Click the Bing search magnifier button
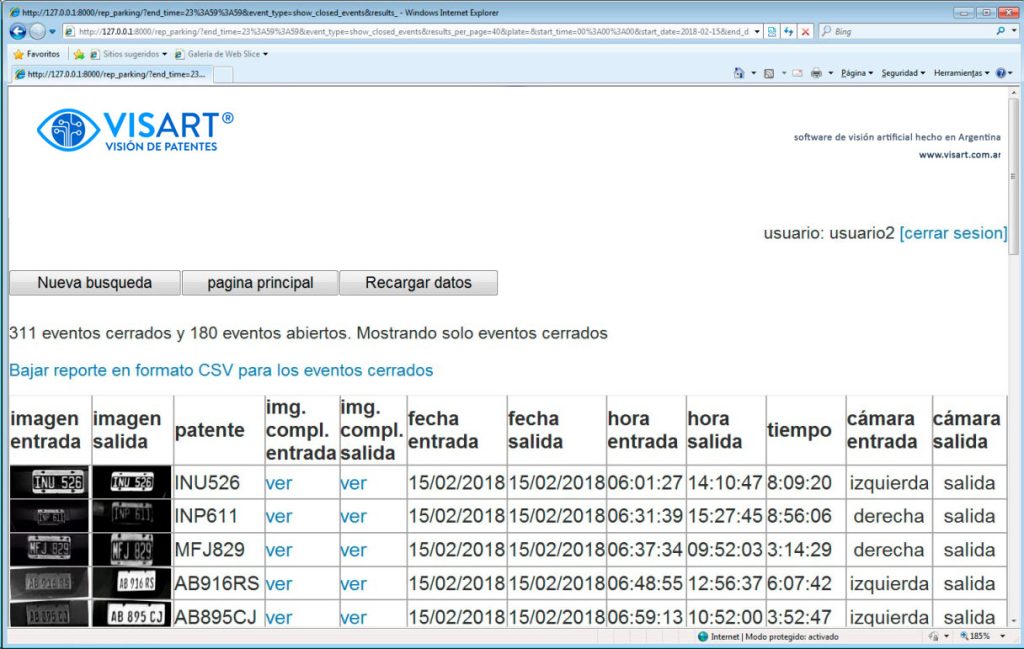Image resolution: width=1024 pixels, height=649 pixels. (x=1000, y=31)
